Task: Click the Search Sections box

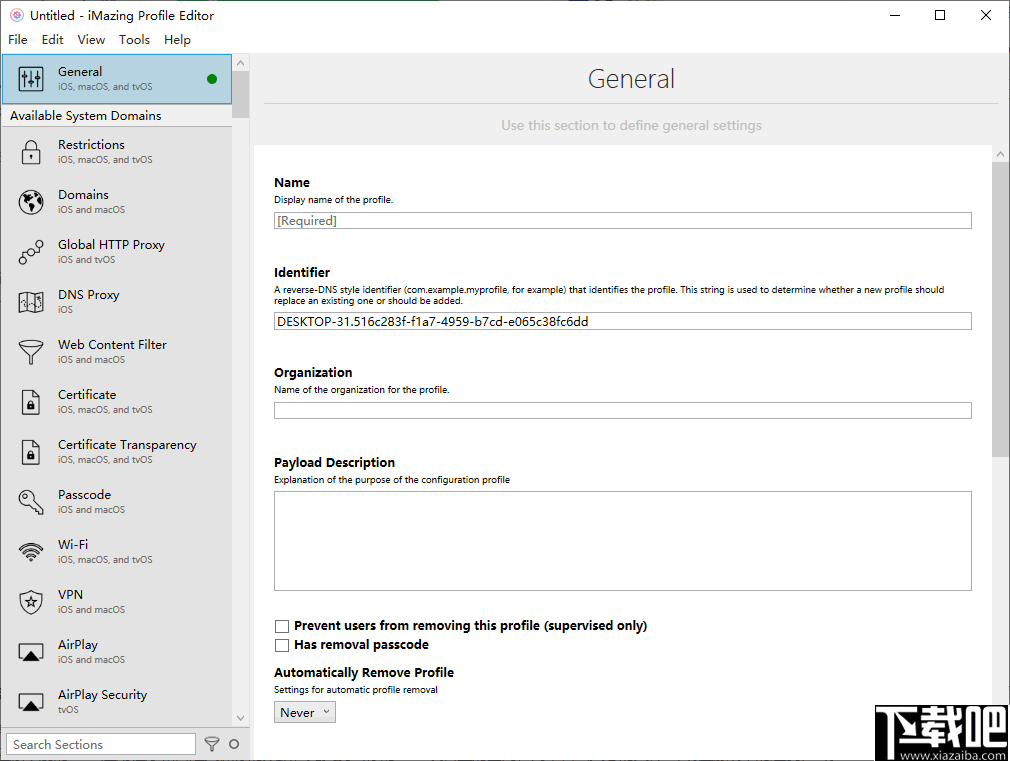Action: (x=101, y=744)
